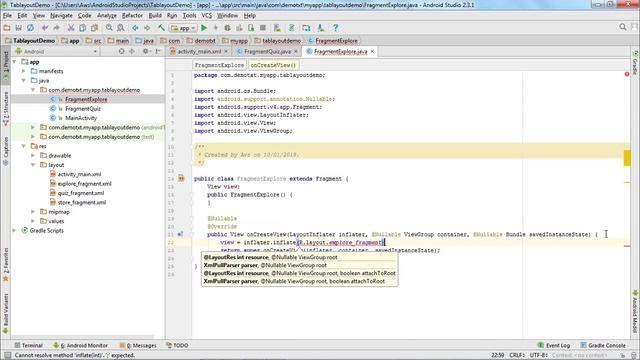
Task: Click the Synchronize toolbar icon
Action: (30, 28)
